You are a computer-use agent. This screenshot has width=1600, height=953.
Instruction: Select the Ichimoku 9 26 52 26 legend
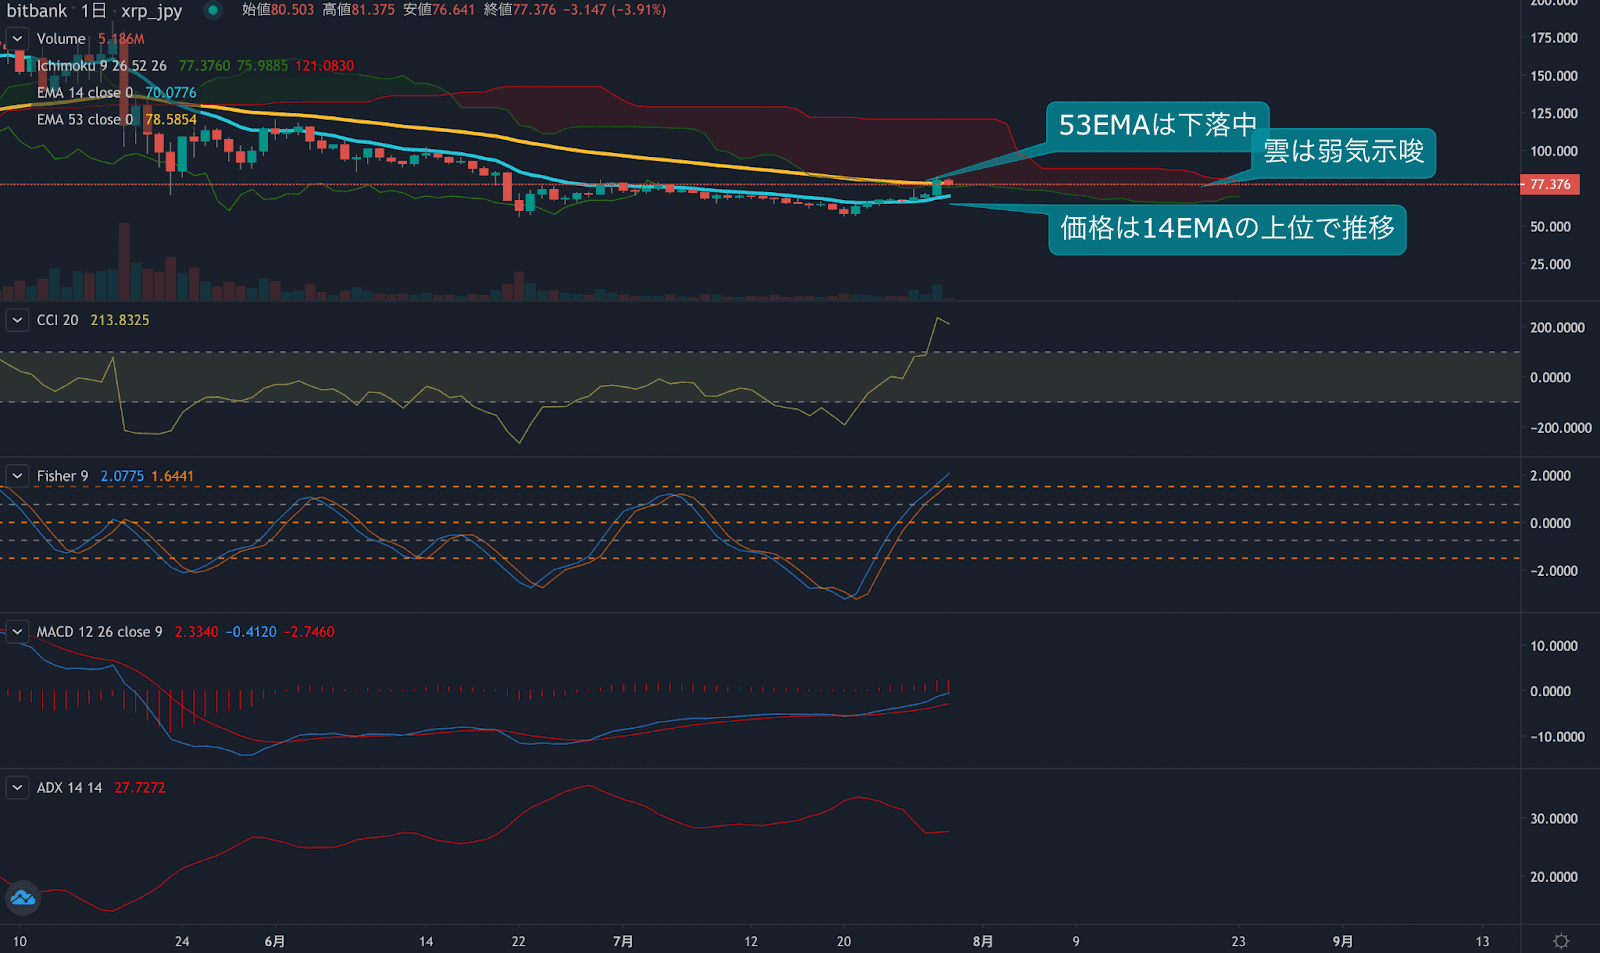[101, 66]
